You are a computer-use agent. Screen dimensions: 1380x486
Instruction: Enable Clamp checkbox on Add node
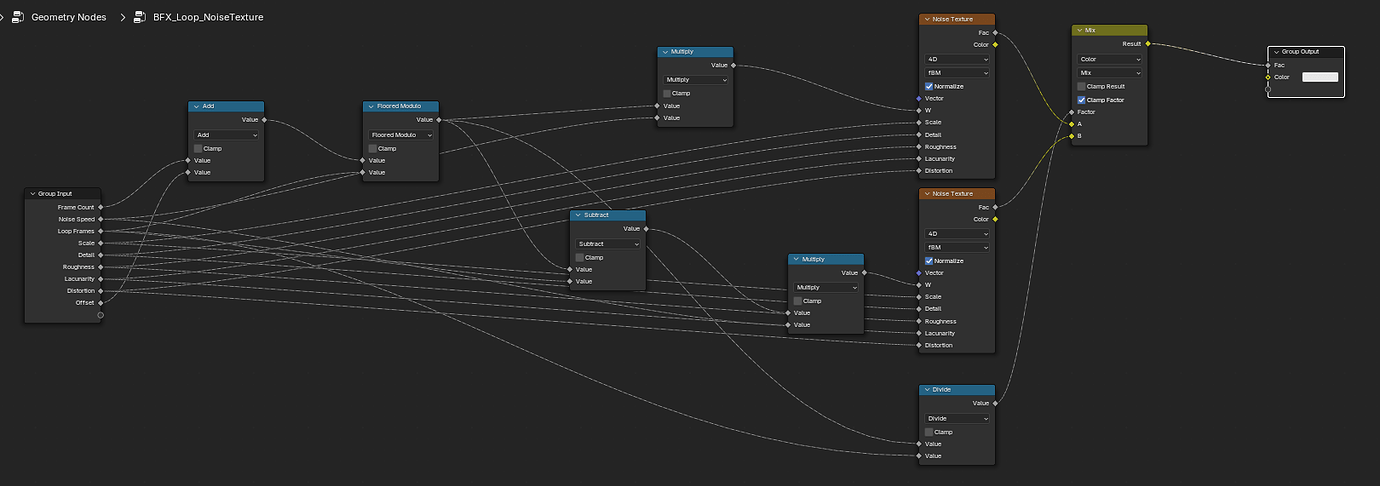197,148
